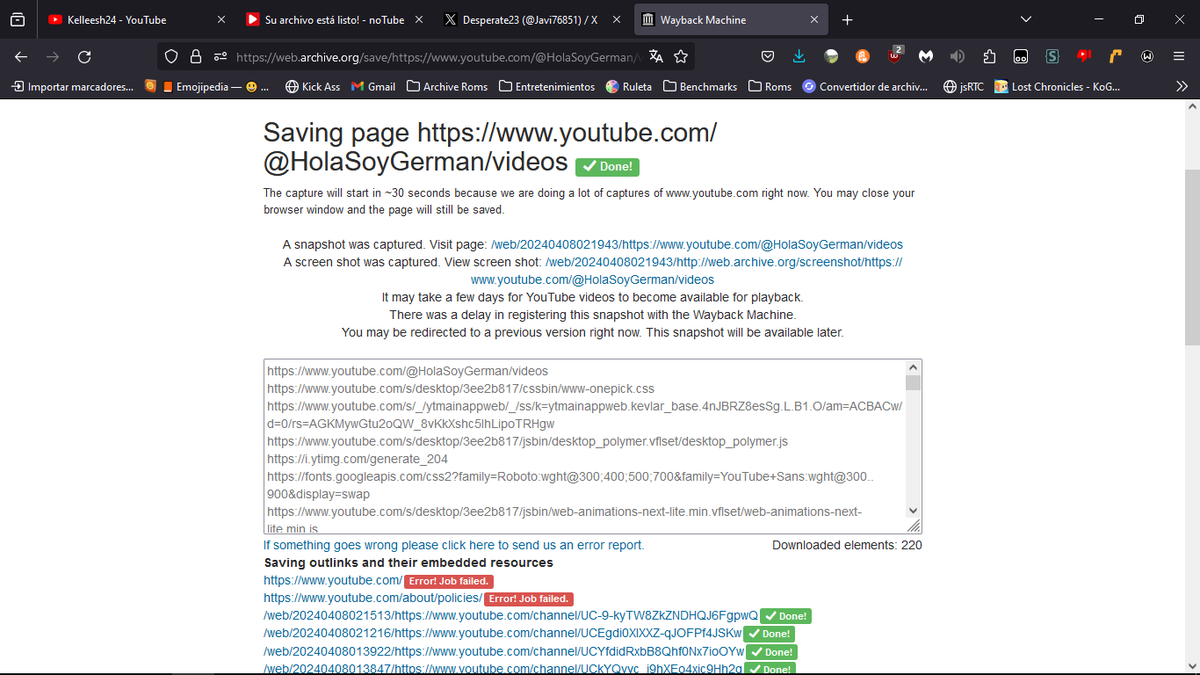1200x675 pixels.
Task: Open Lost Chronicles - KoG bookmark
Action: pos(1058,87)
